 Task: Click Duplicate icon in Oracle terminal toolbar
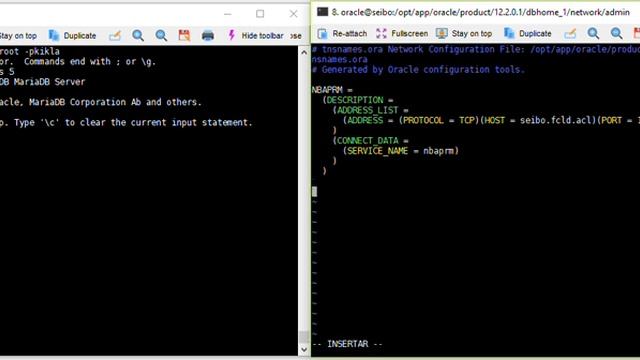point(509,33)
